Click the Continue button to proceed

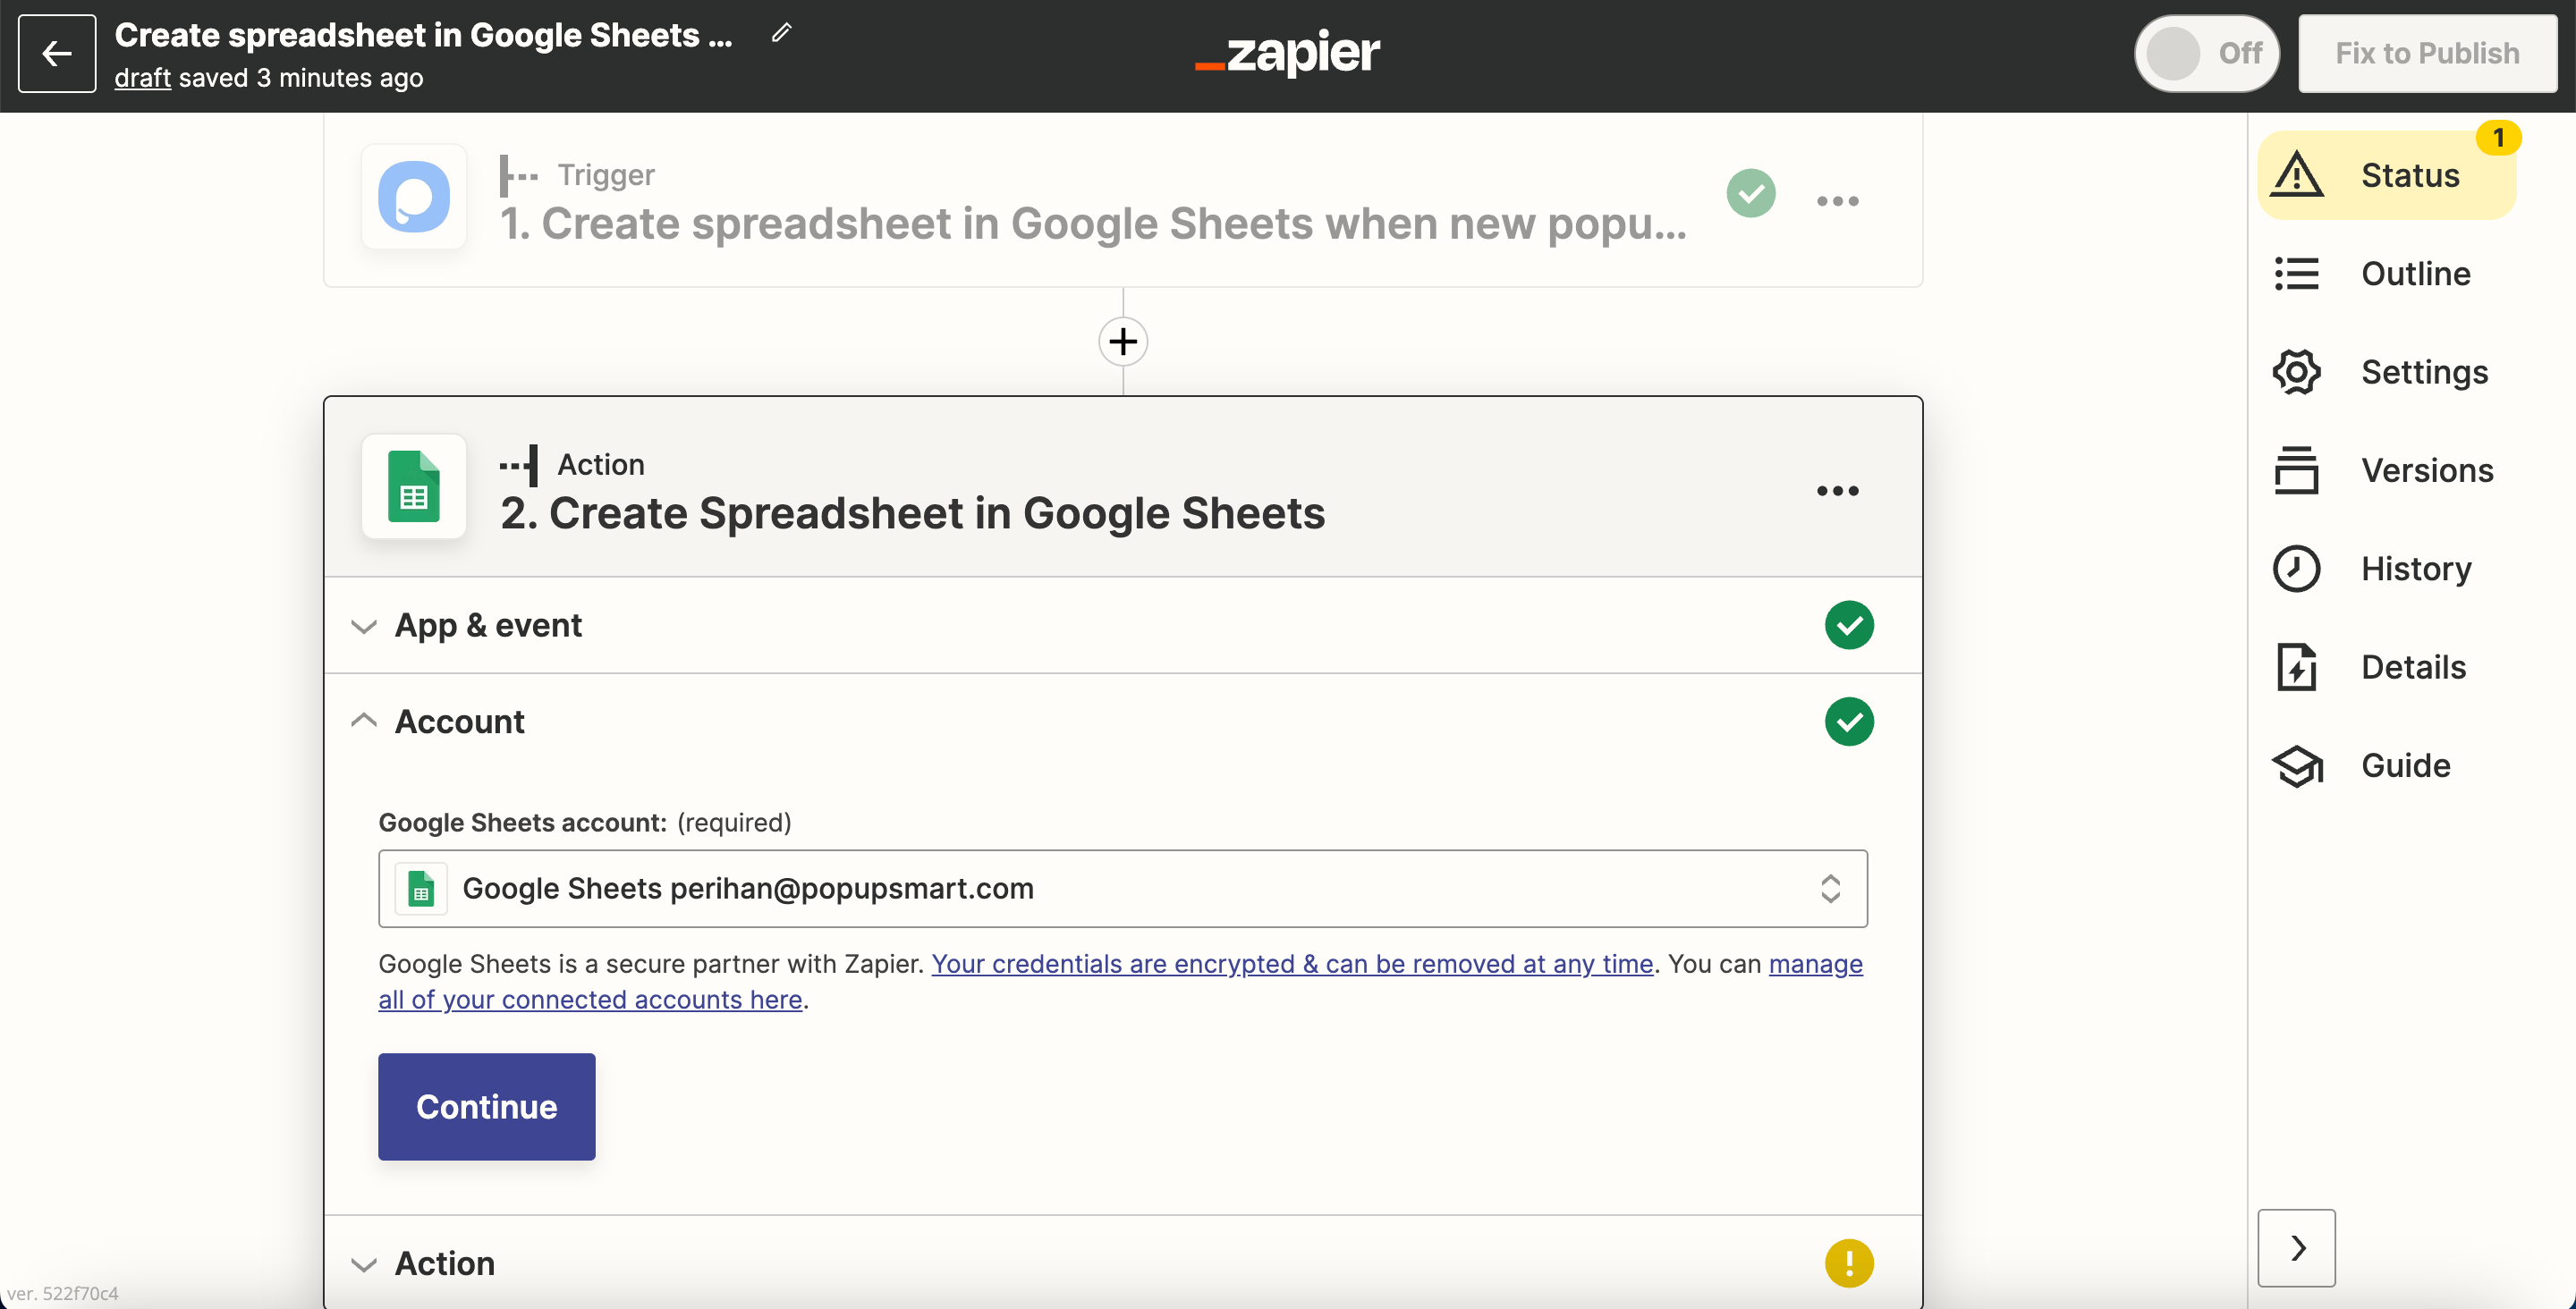pyautogui.click(x=487, y=1105)
